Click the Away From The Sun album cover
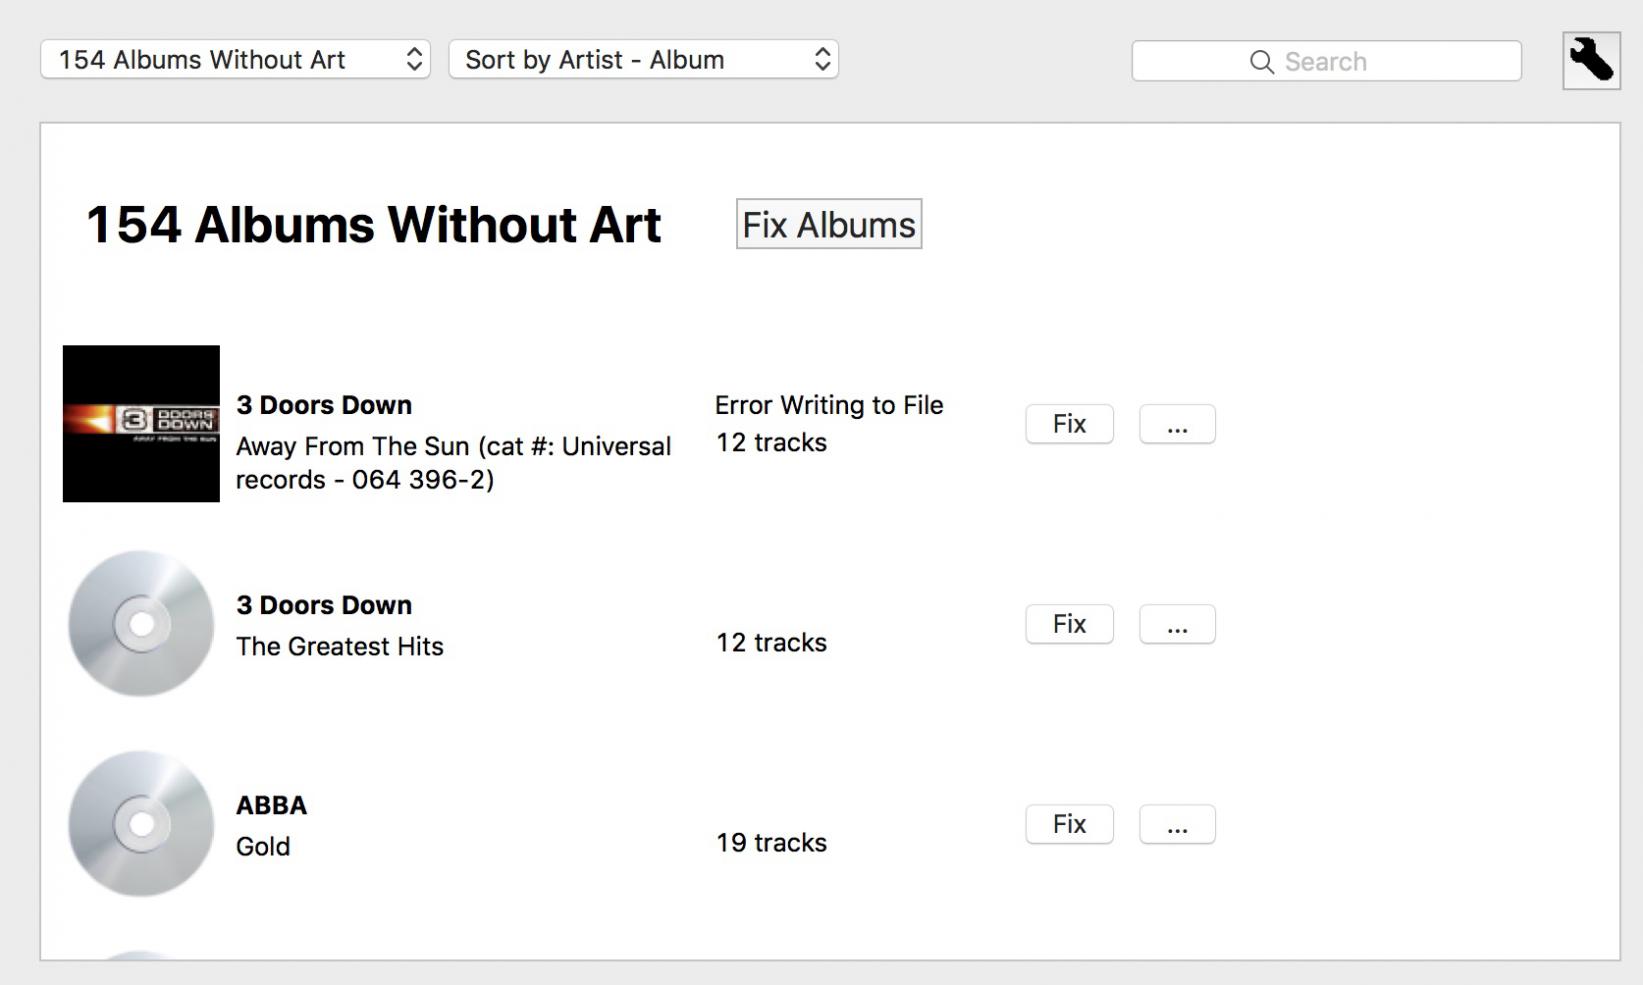The width and height of the screenshot is (1643, 985). click(x=141, y=424)
